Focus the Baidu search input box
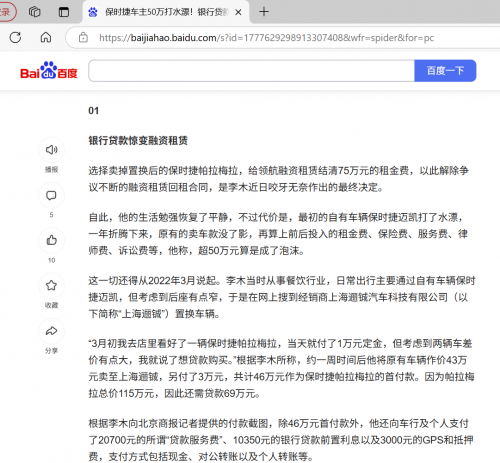 (252, 71)
